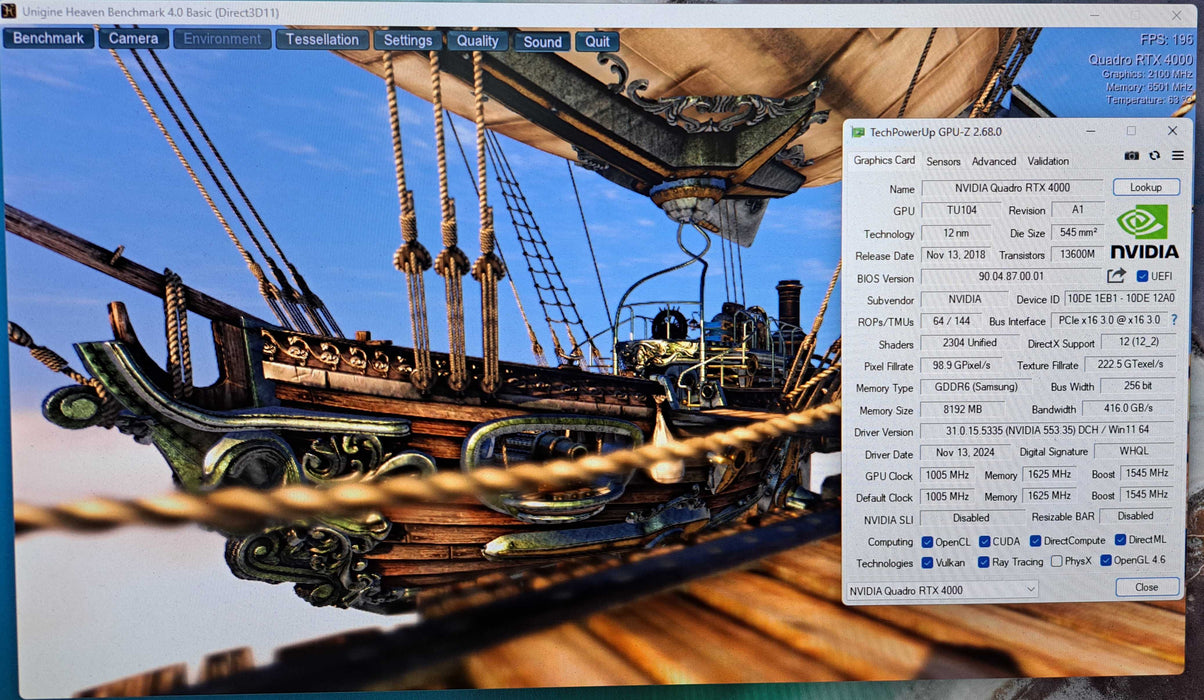Click the Resizable BAR Disabled field
Image resolution: width=1204 pixels, height=700 pixels.
(1136, 516)
